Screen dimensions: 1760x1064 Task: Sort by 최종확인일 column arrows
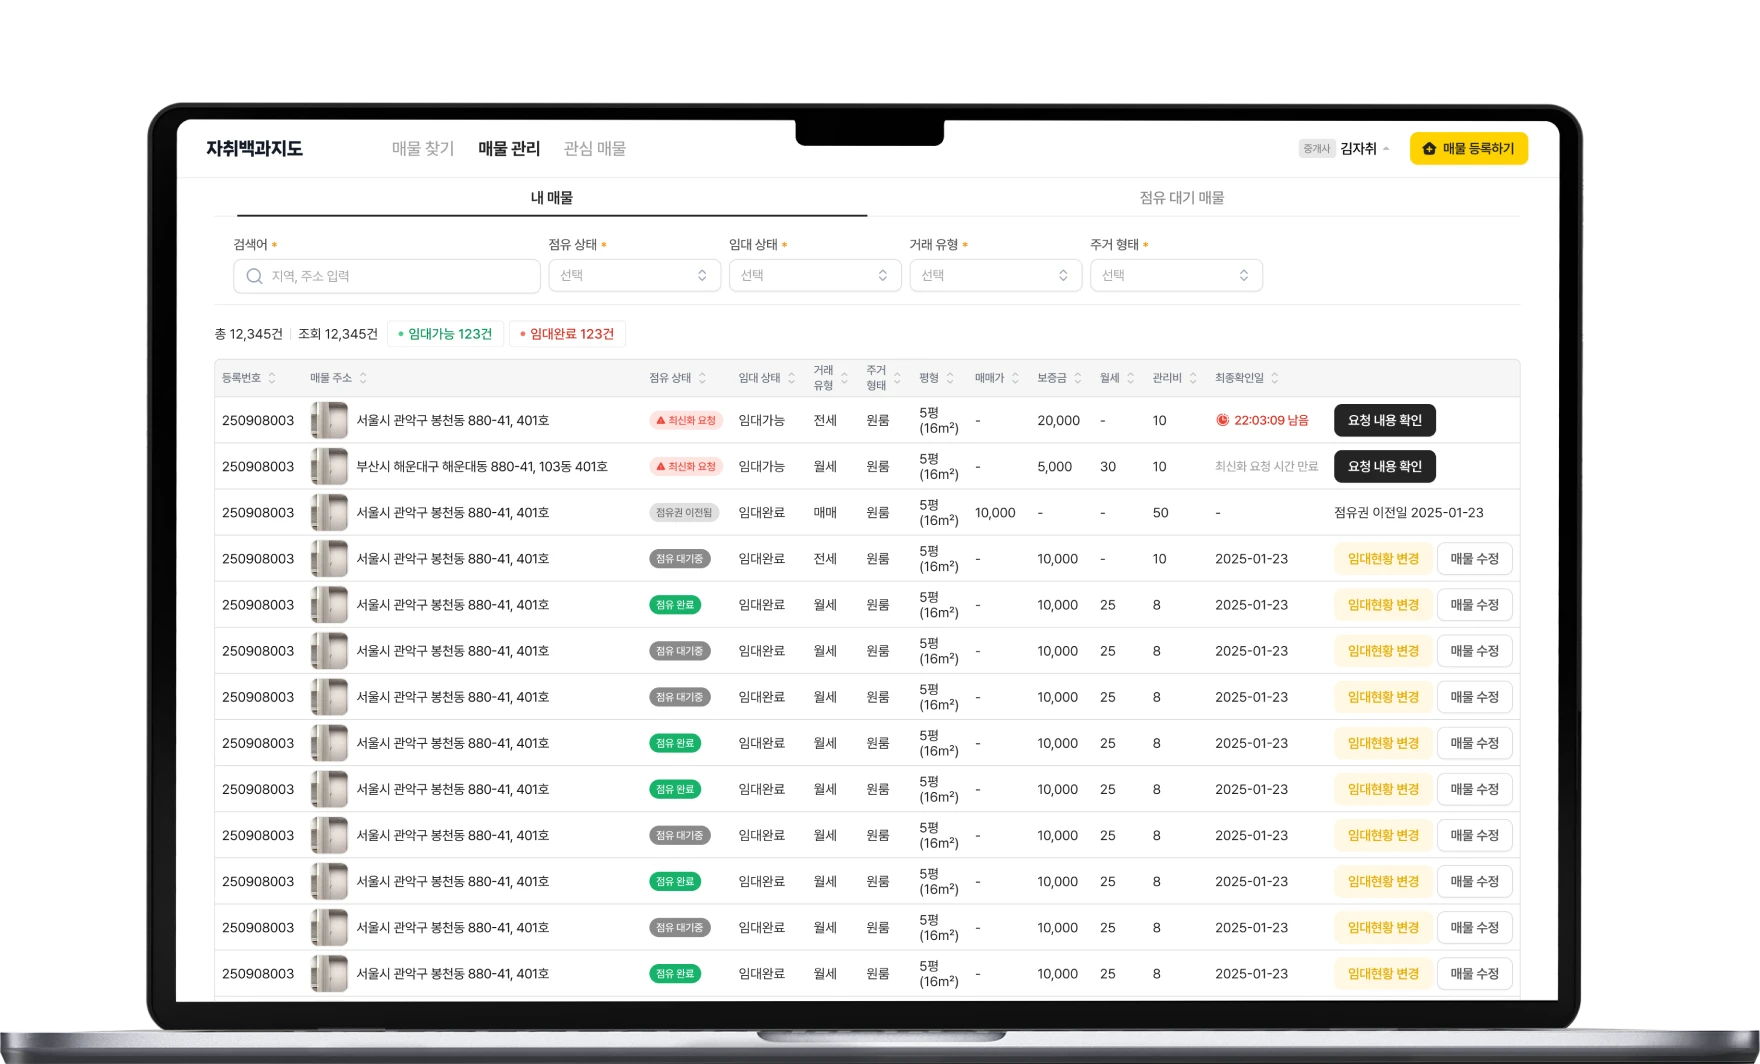point(1275,378)
